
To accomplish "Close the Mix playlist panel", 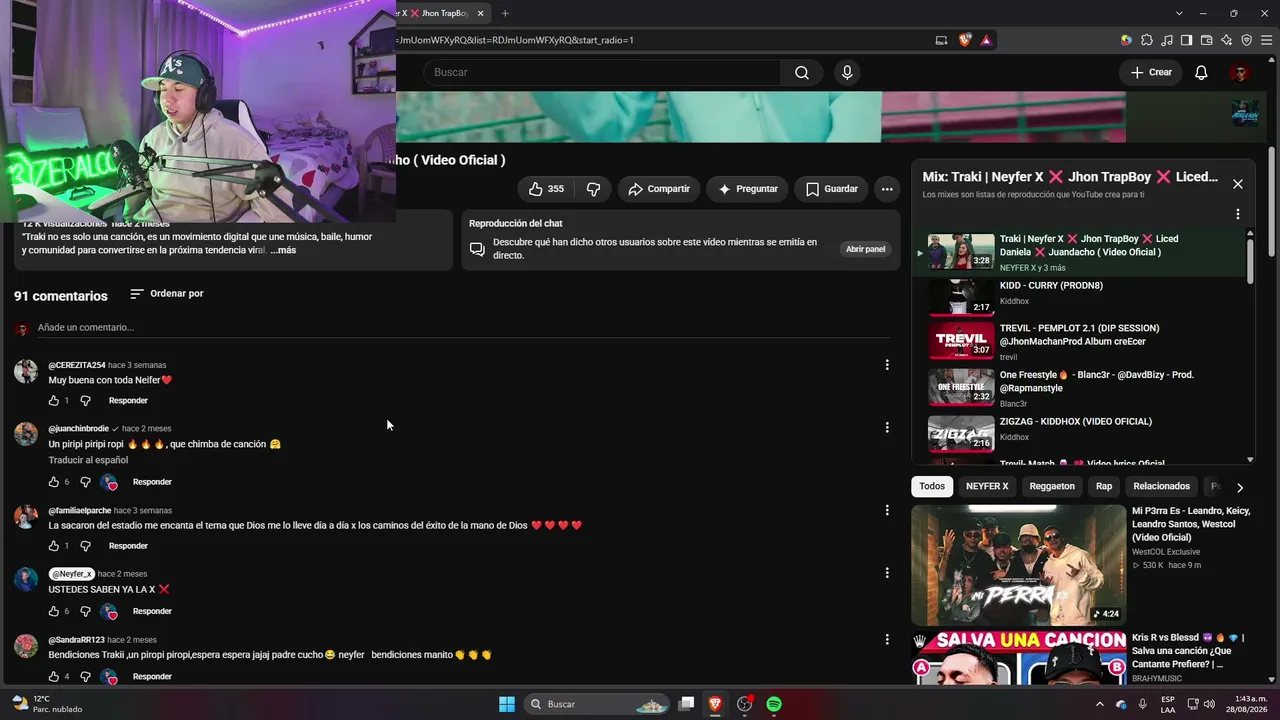I will [1237, 184].
